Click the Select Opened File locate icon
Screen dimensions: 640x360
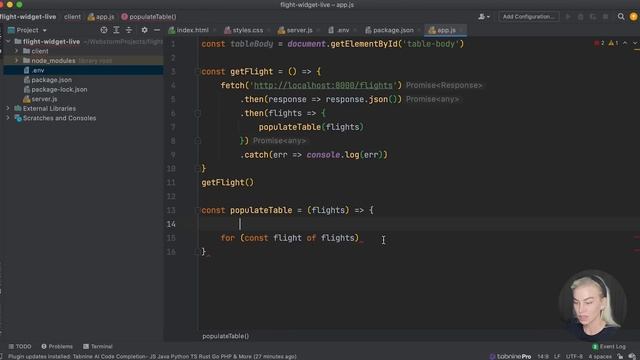click(x=104, y=30)
